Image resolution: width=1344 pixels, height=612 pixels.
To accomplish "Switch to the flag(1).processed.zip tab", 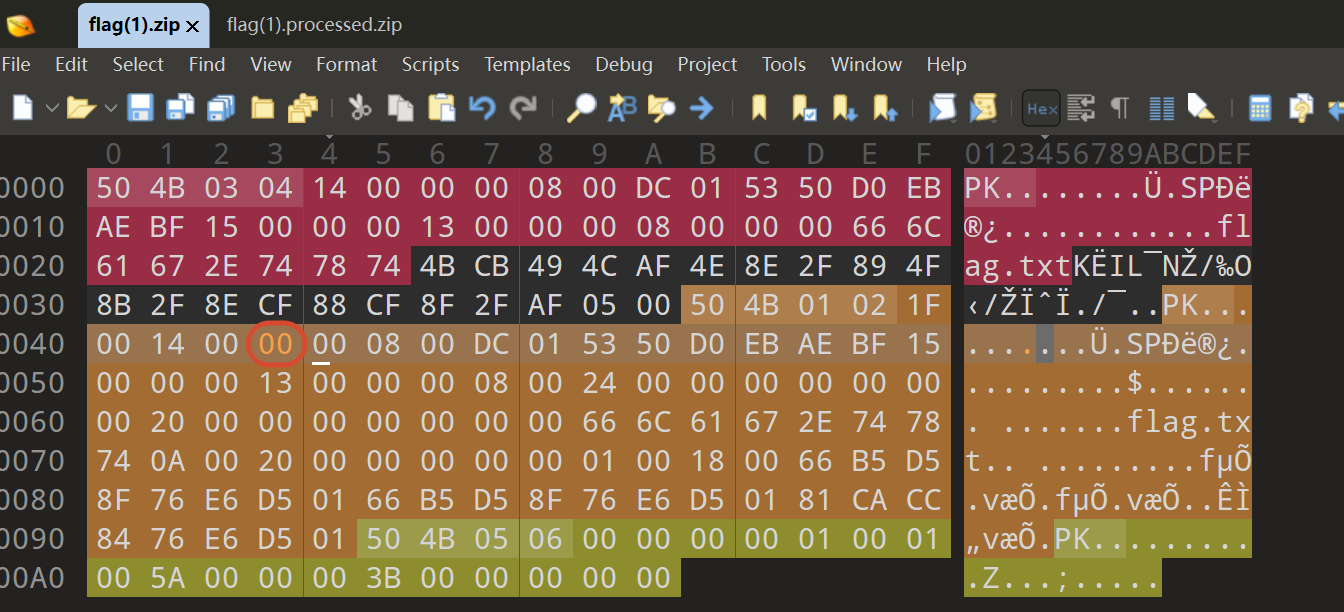I will point(315,25).
